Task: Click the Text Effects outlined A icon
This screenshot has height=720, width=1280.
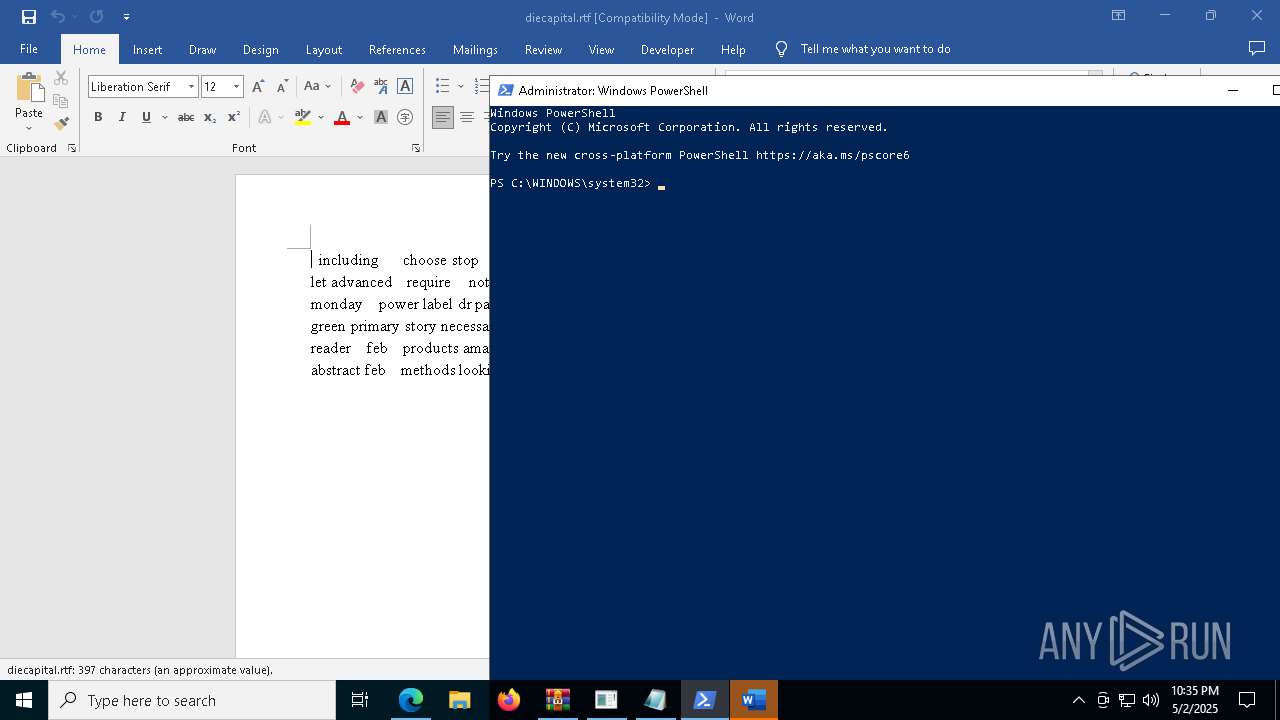Action: tap(264, 117)
